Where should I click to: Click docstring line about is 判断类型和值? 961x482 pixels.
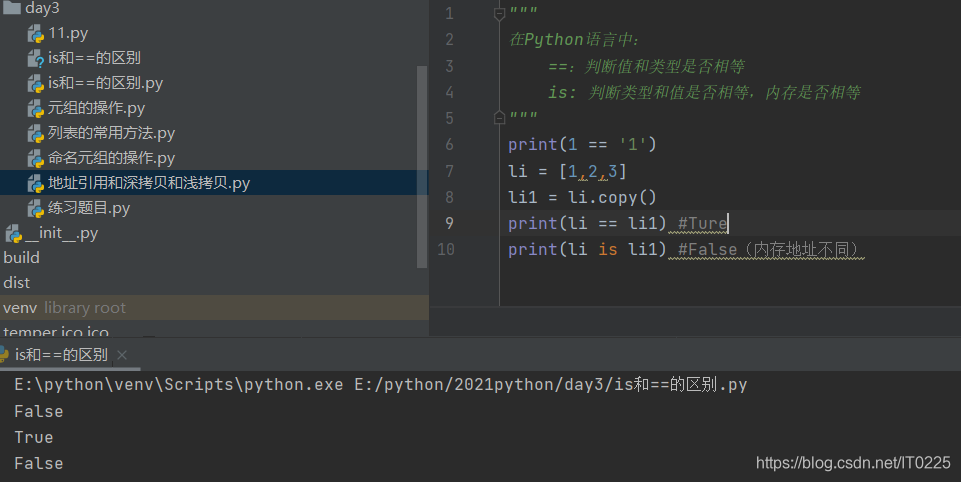704,93
